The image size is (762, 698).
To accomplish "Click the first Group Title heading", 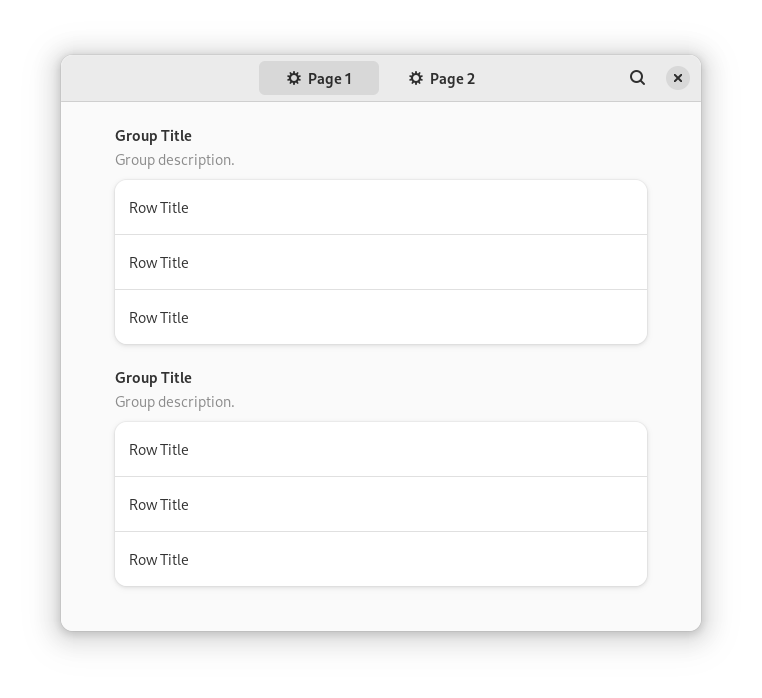I will pyautogui.click(x=153, y=136).
